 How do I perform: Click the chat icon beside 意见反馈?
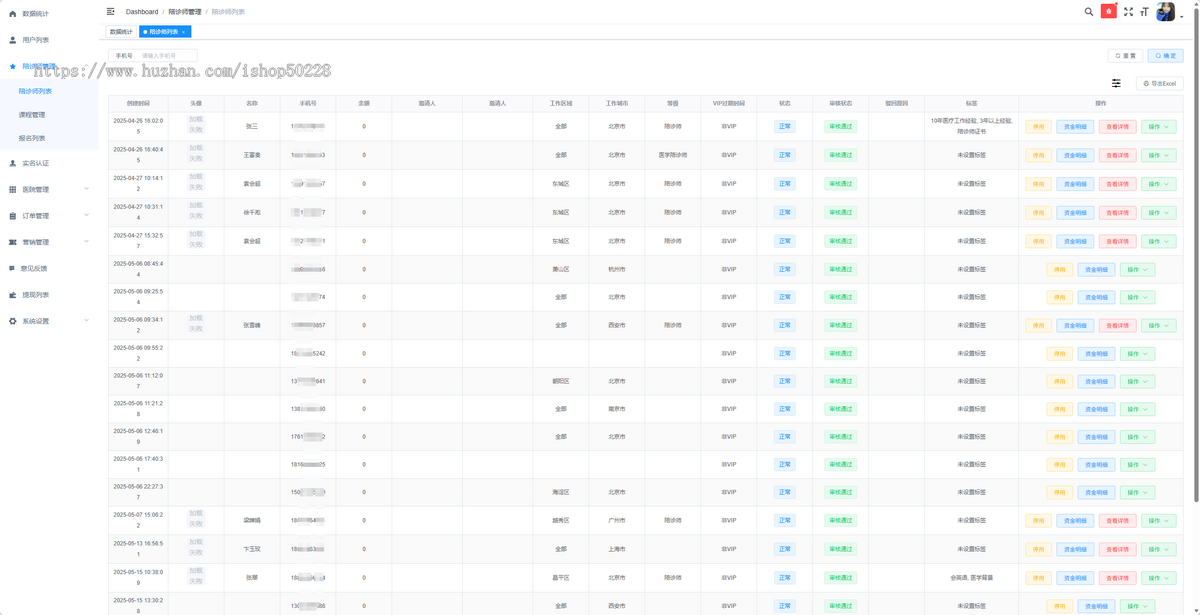pyautogui.click(x=12, y=268)
